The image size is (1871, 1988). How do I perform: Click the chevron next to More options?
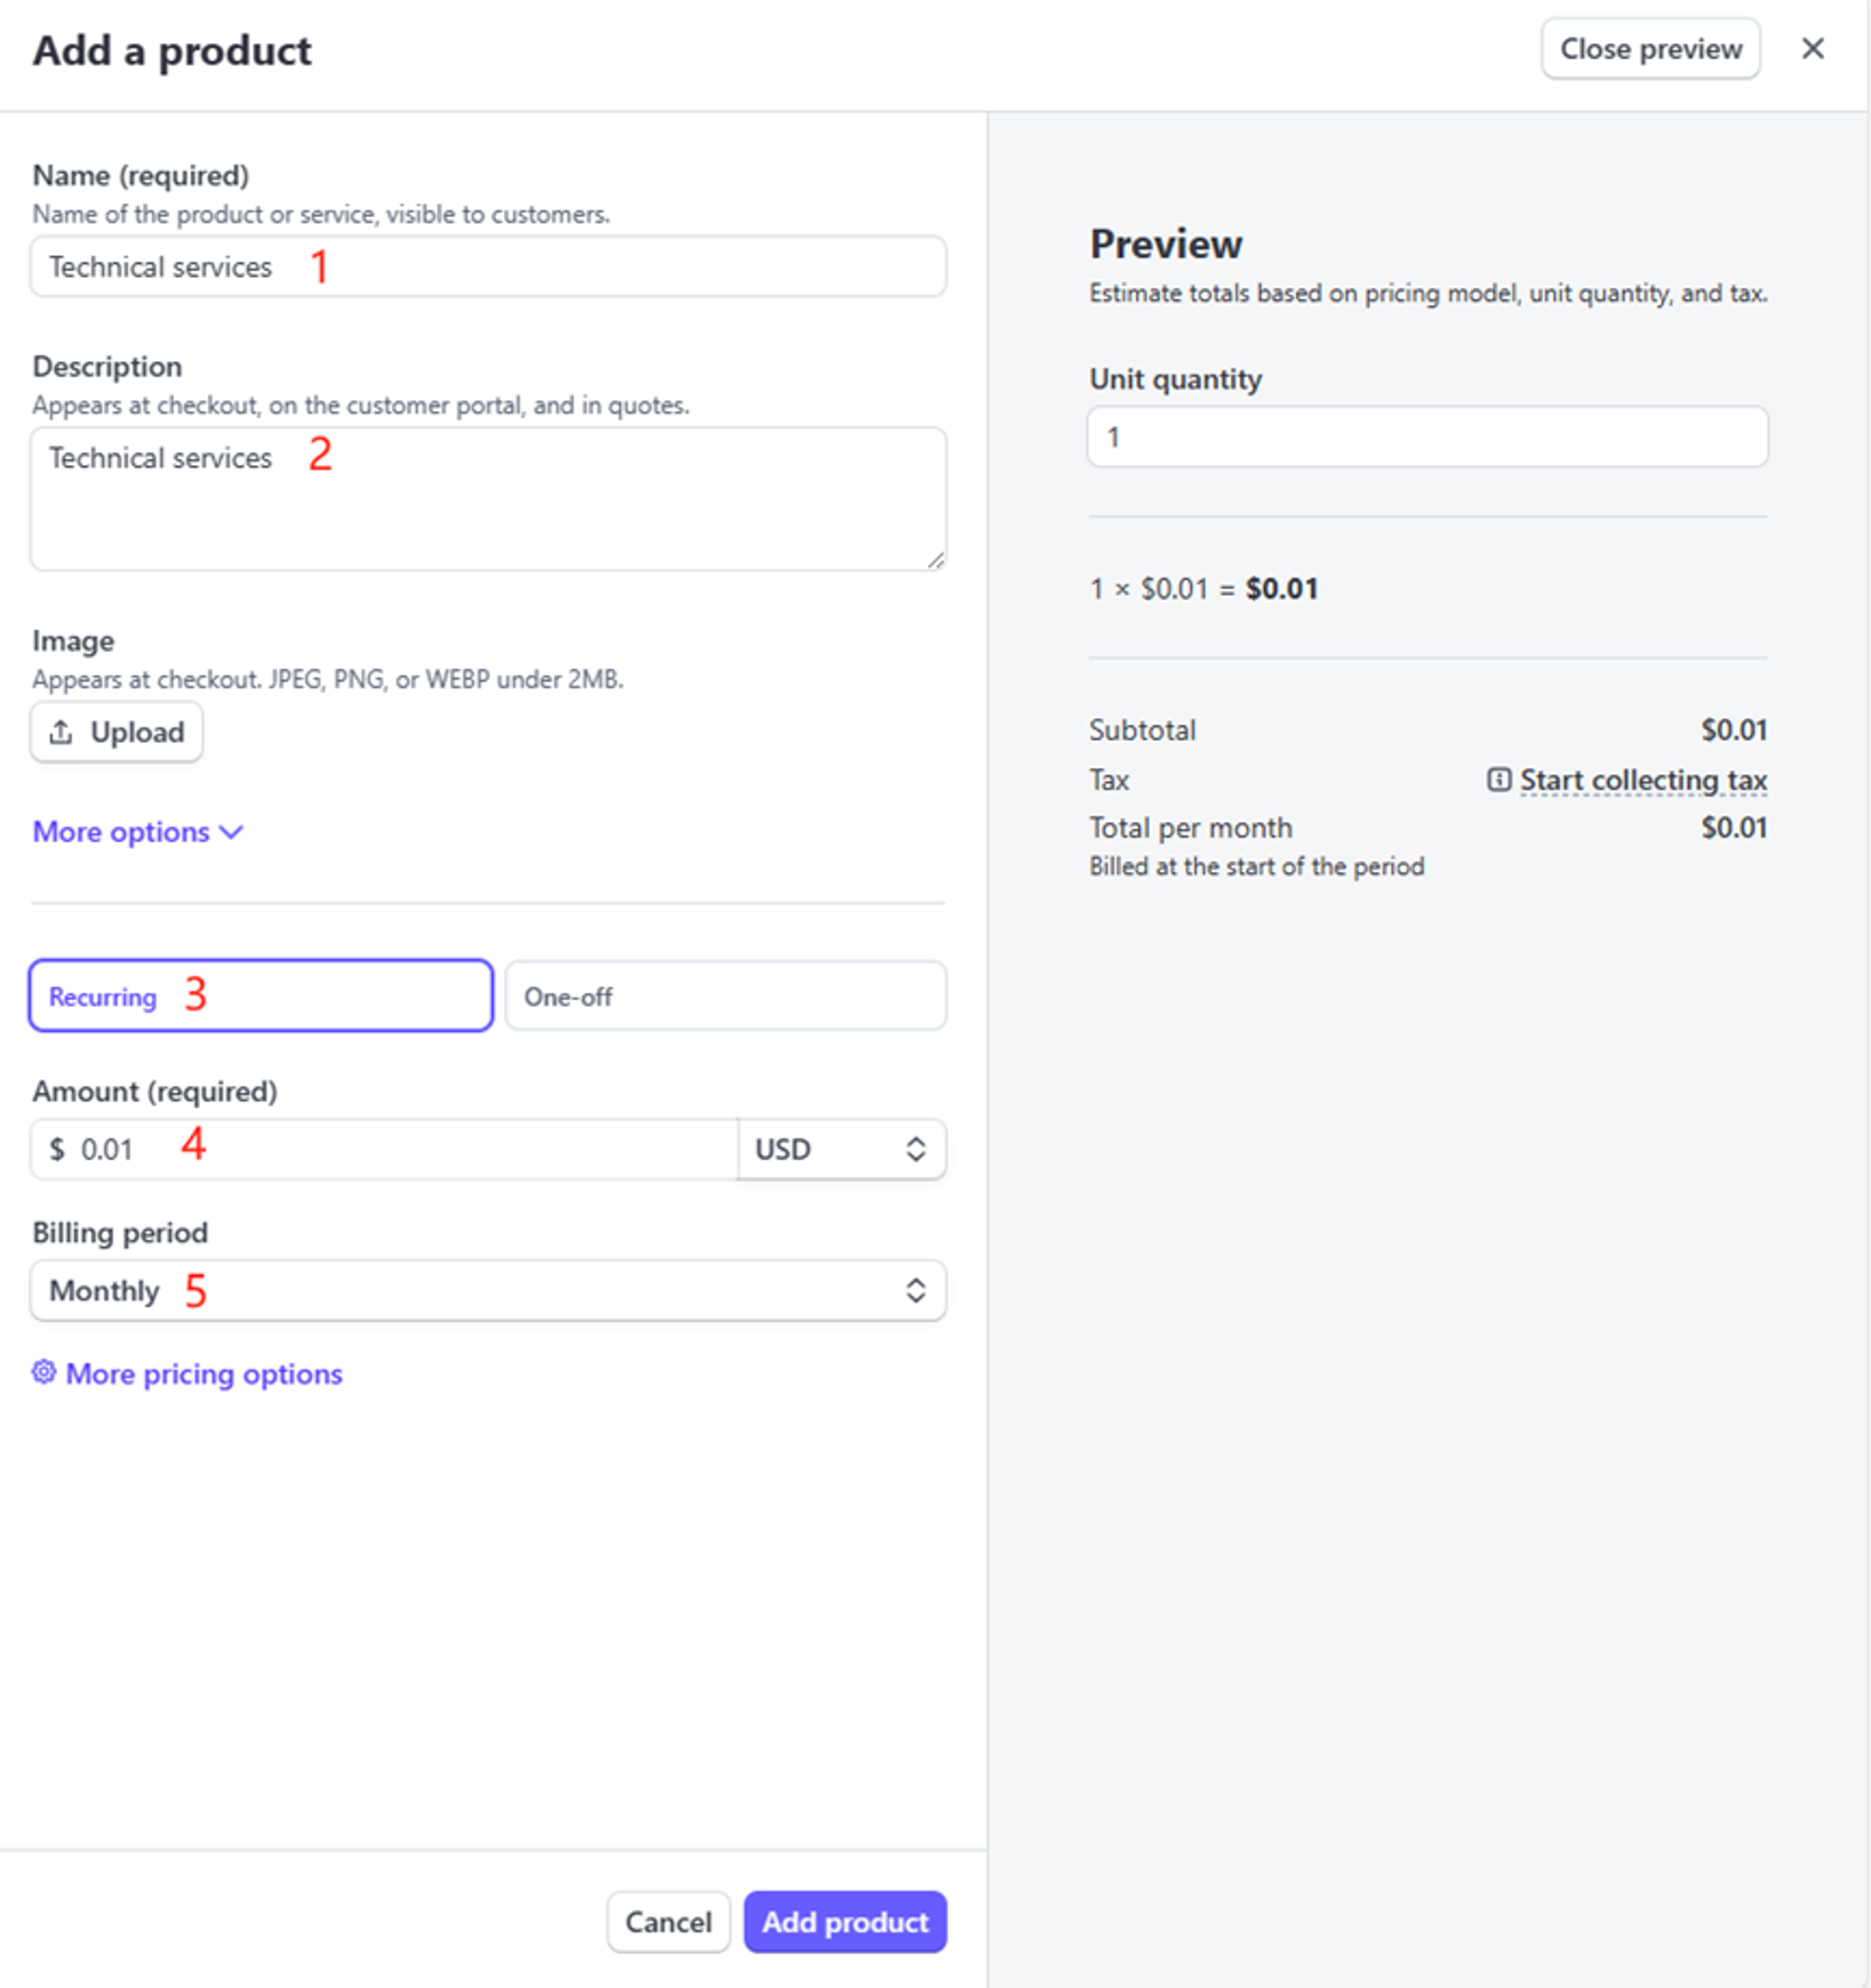[x=231, y=832]
